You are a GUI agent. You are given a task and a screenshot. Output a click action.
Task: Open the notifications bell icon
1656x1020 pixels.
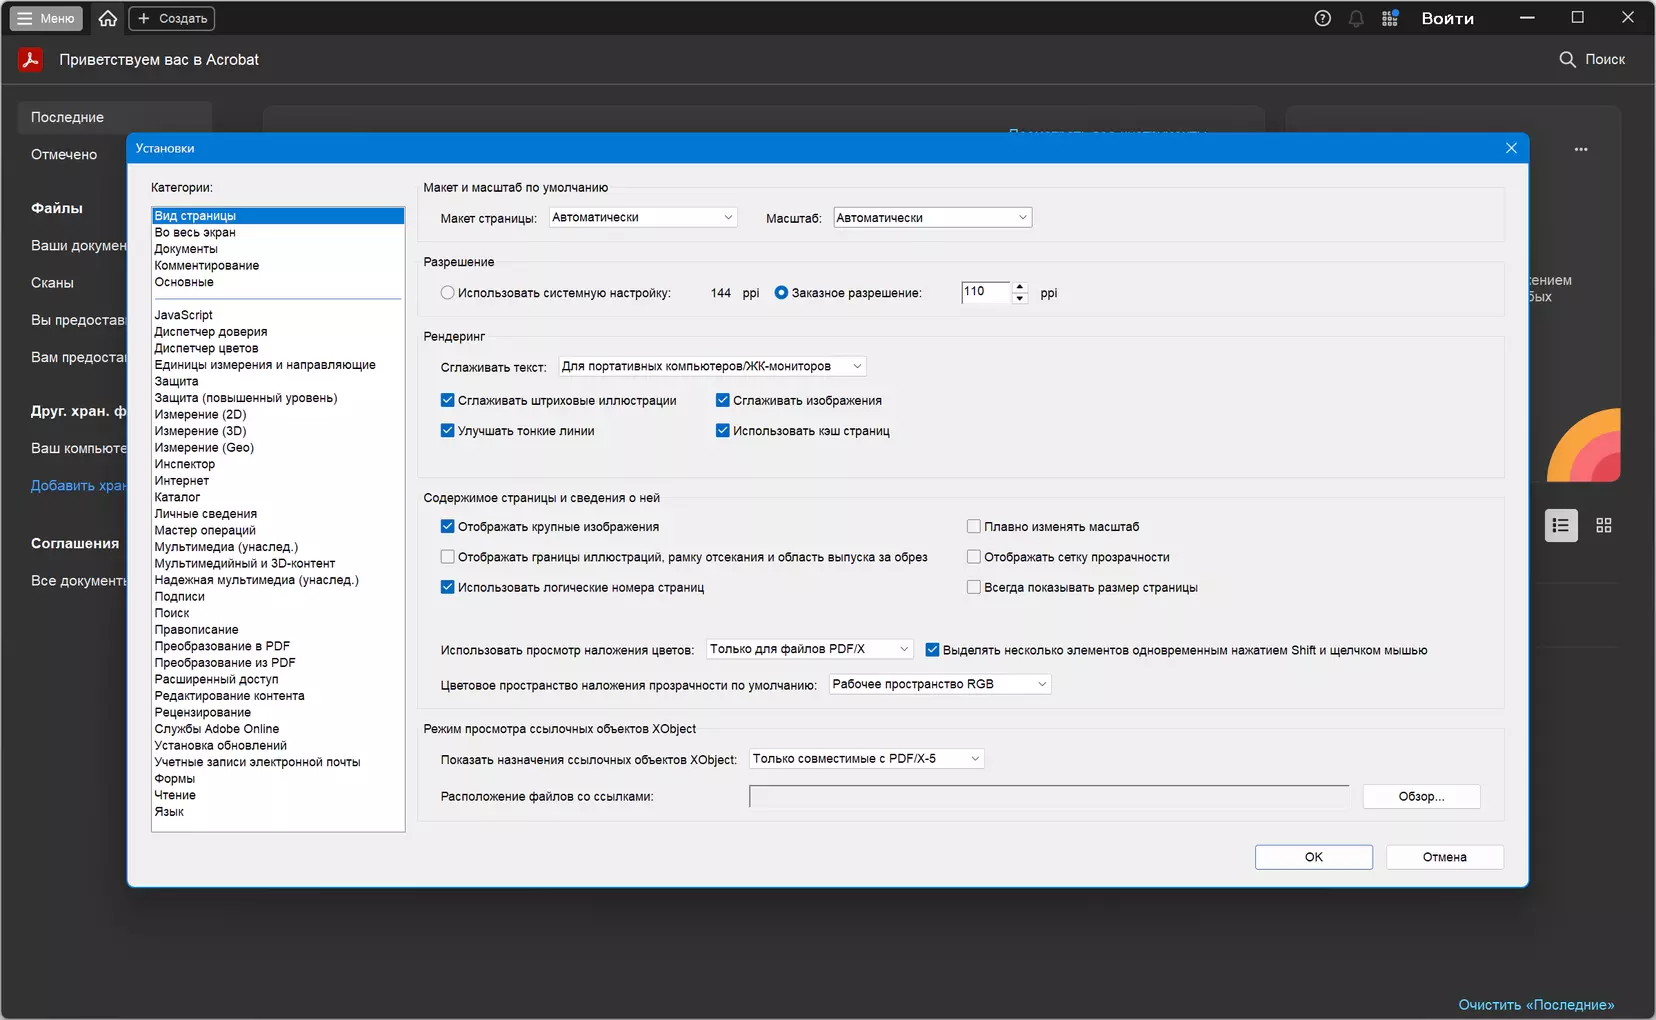click(x=1356, y=18)
